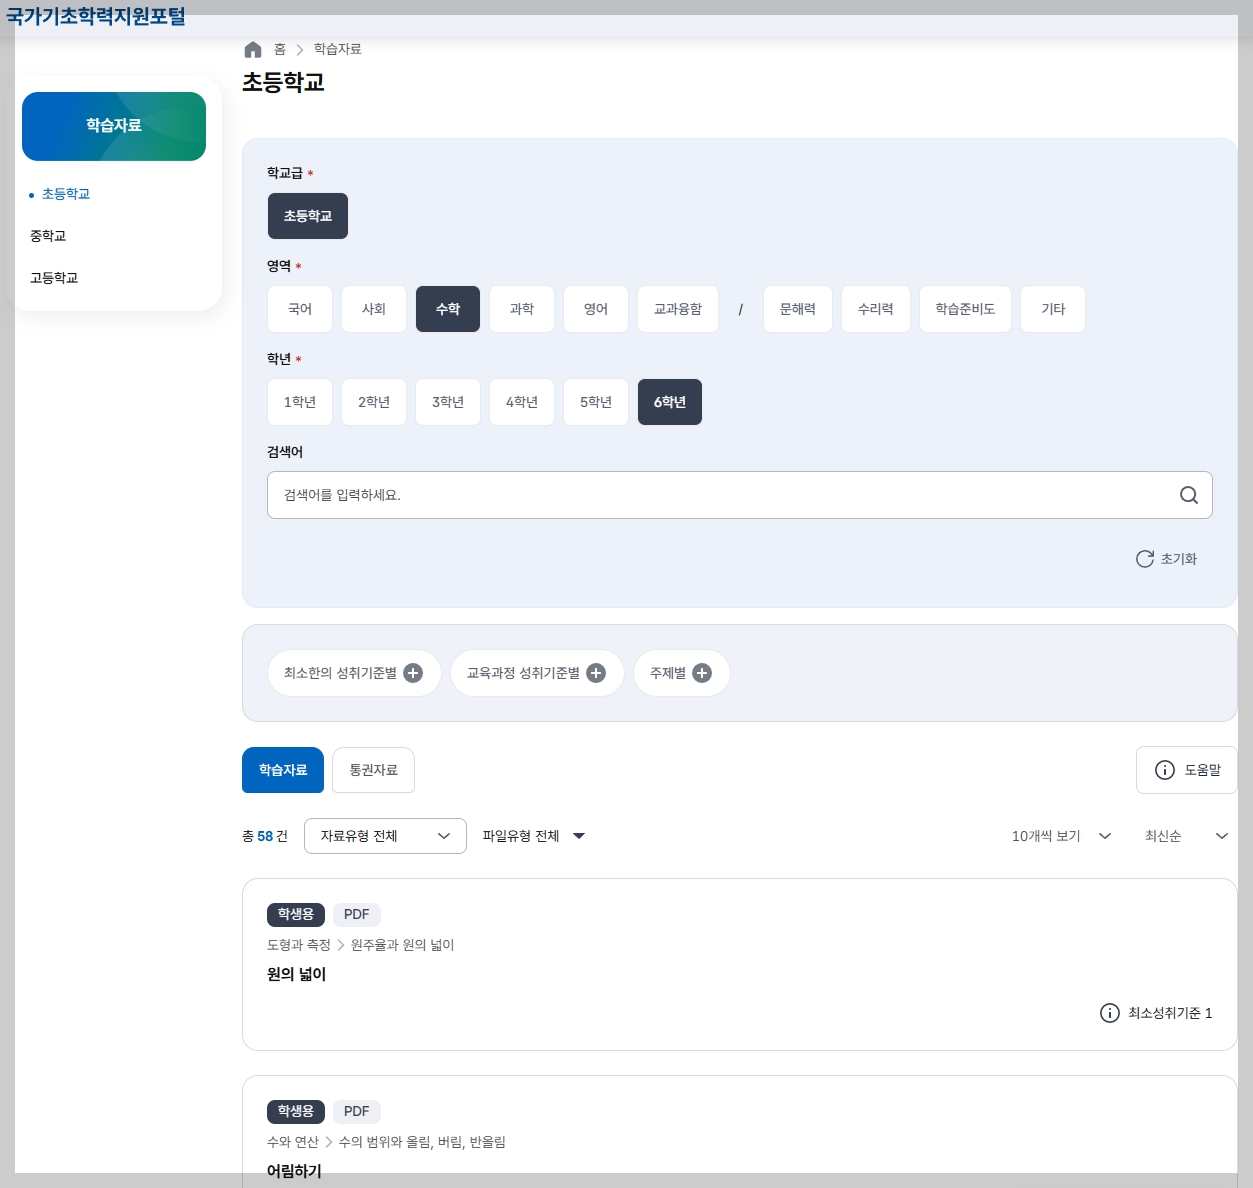
Task: Click plus icon on 최소한의 성취기준별
Action: pyautogui.click(x=413, y=673)
